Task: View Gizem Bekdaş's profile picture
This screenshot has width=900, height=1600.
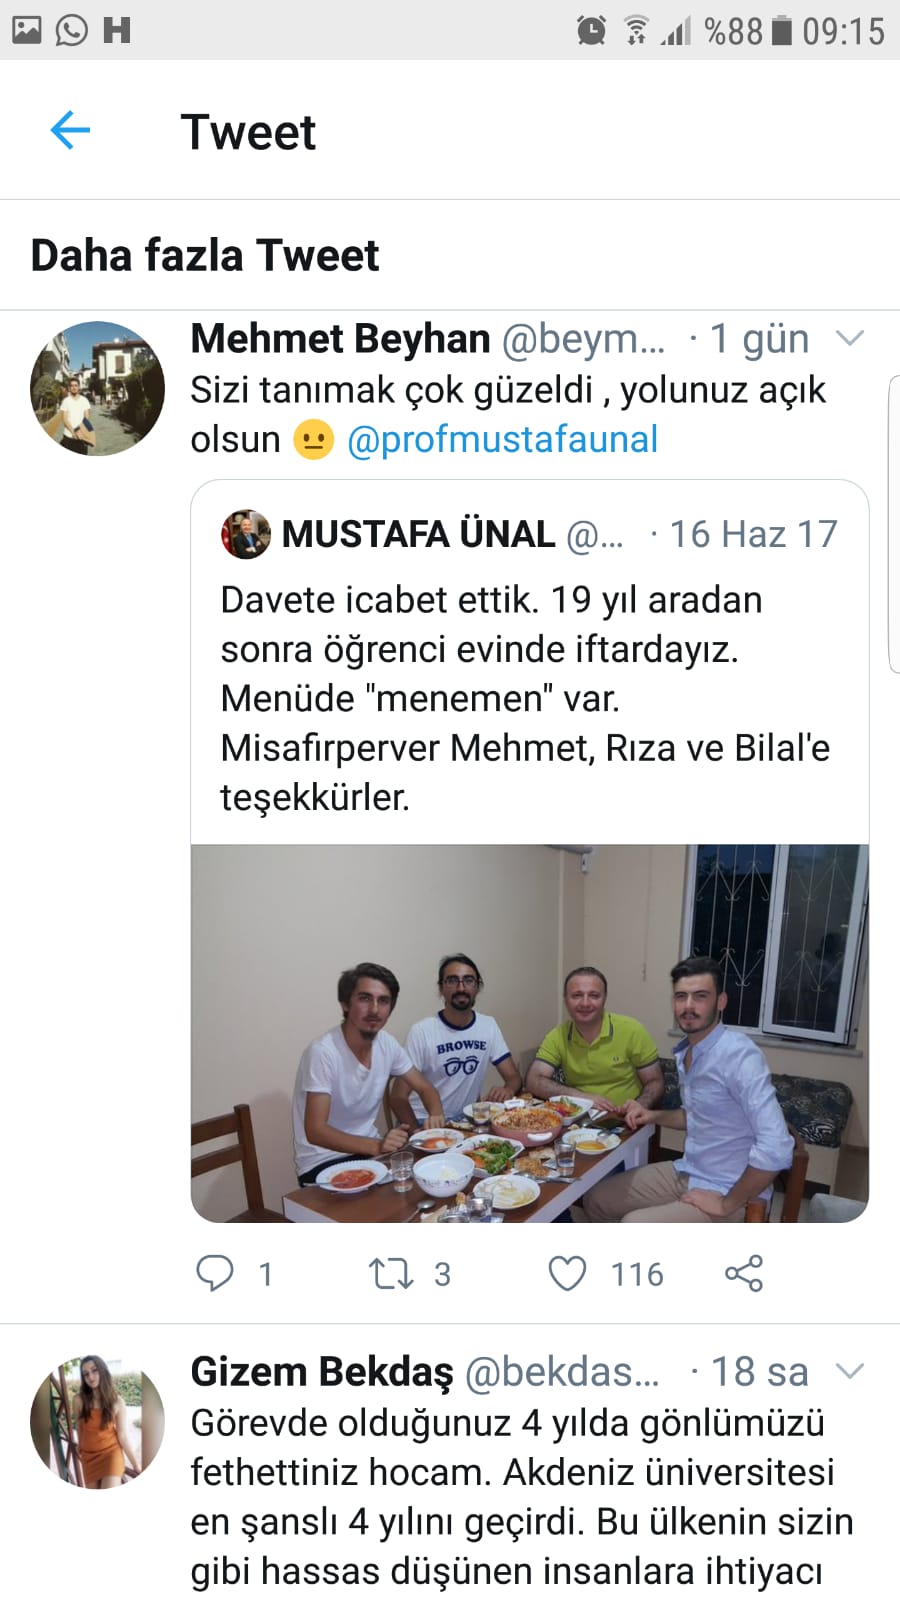Action: click(97, 1422)
